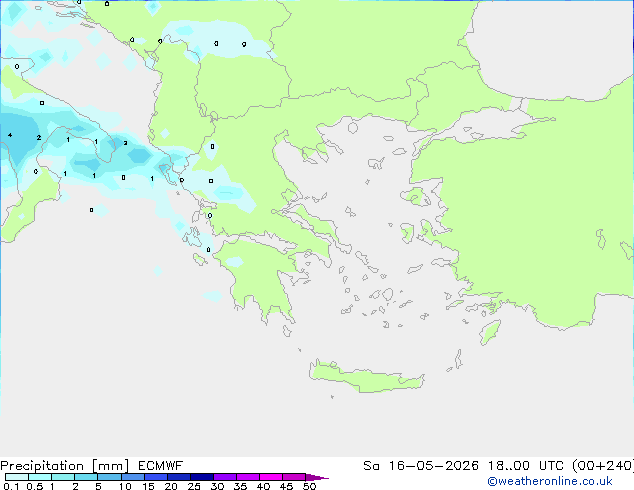Screen dimensions: 634x490
Task: Click the '0.1' legend value label
Action: (x=11, y=486)
